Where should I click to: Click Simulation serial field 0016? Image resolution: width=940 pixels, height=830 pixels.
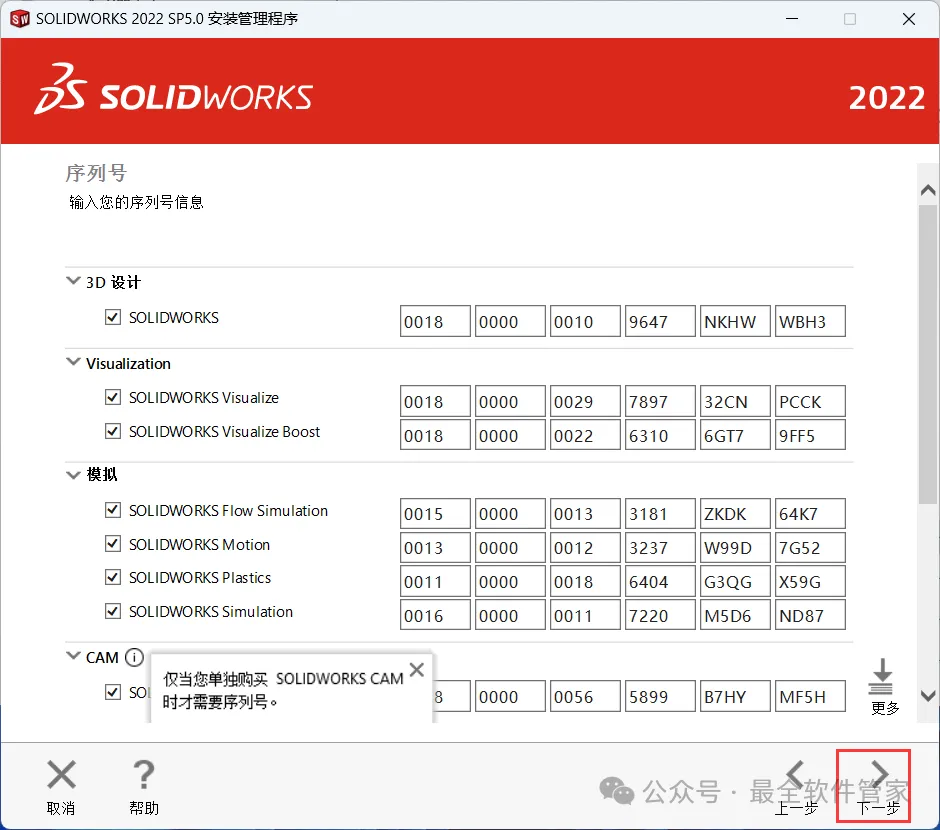point(435,615)
